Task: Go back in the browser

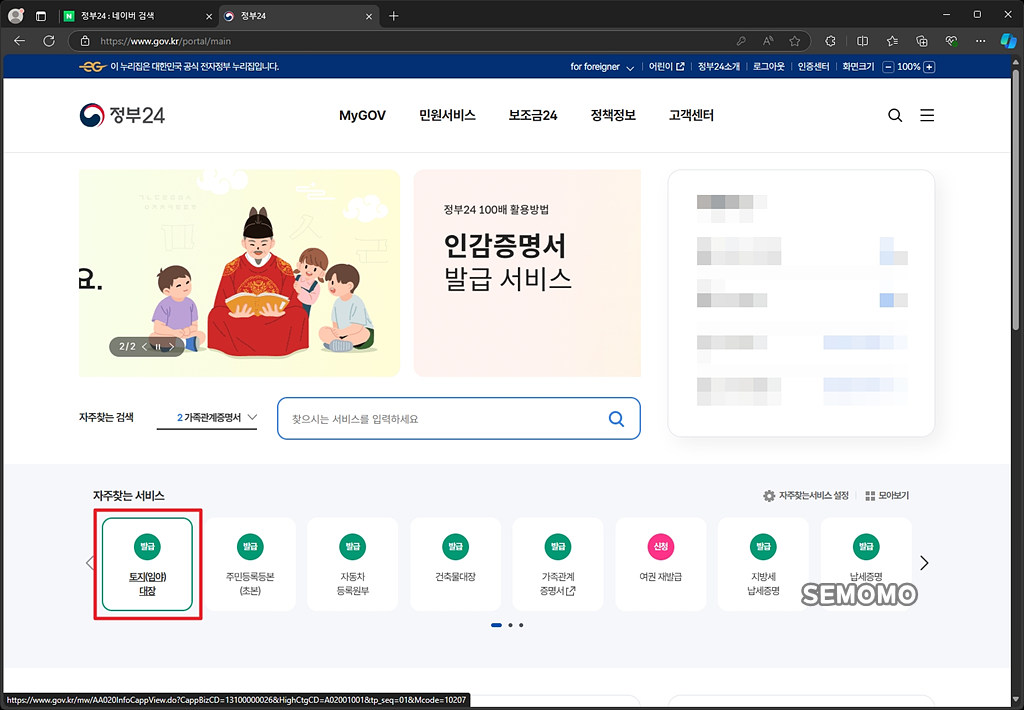Action: (20, 41)
